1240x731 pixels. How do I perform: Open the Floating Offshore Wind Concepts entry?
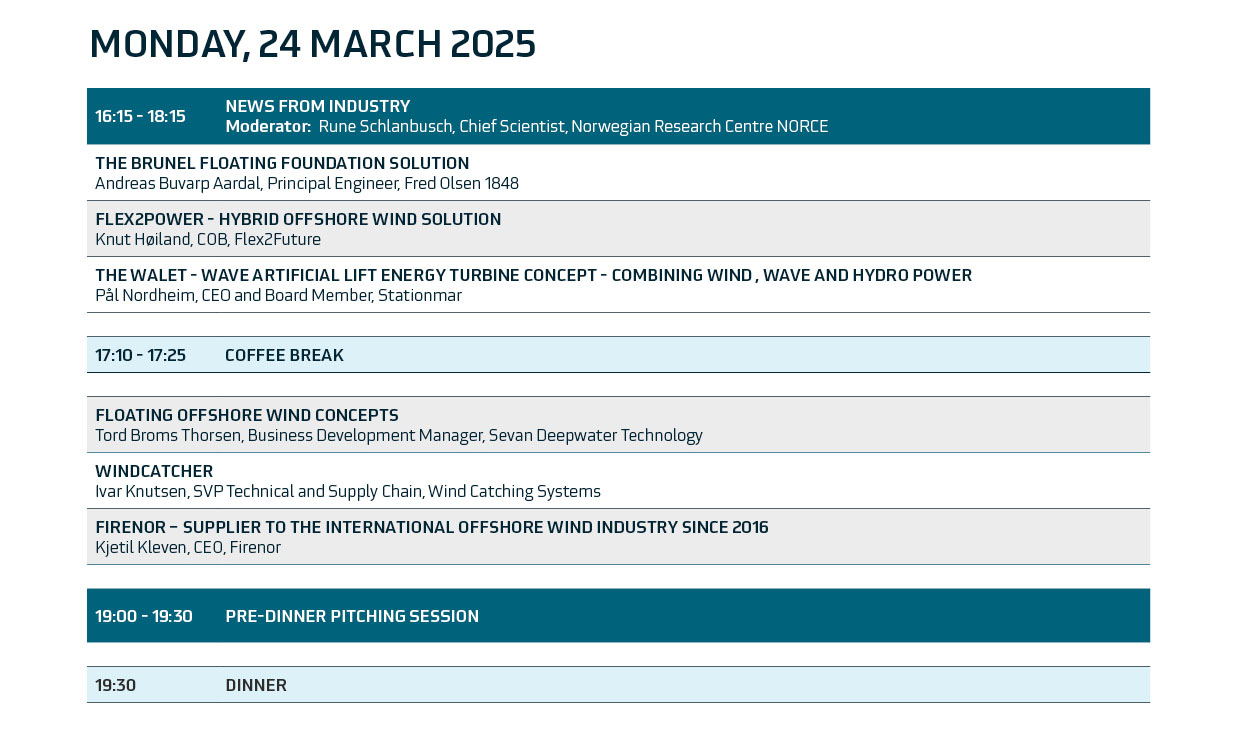coord(246,415)
